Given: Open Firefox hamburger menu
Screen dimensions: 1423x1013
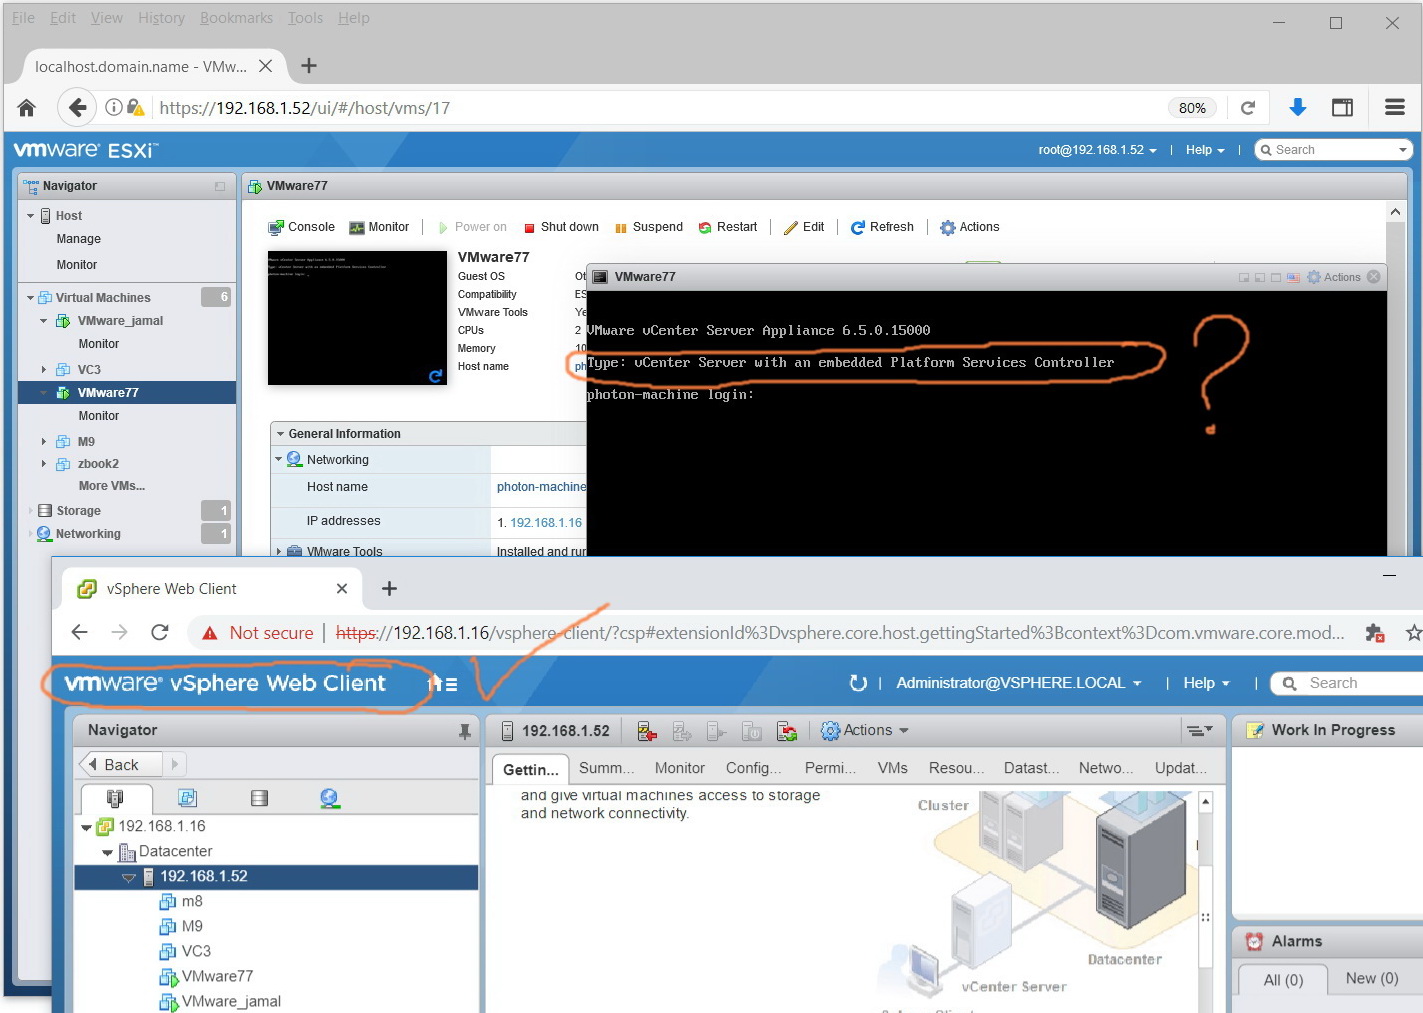Looking at the screenshot, I should pos(1395,107).
